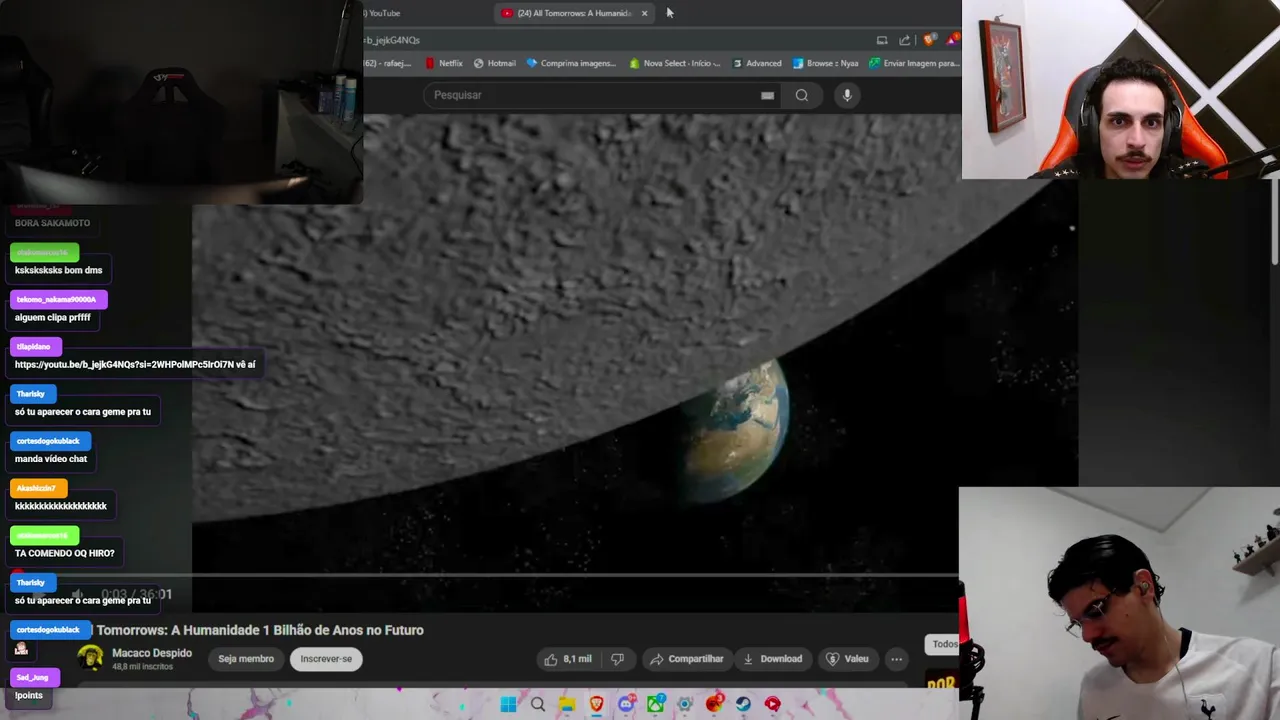This screenshot has height=720, width=1280.
Task: Click the Valeu thanks button
Action: click(x=847, y=659)
